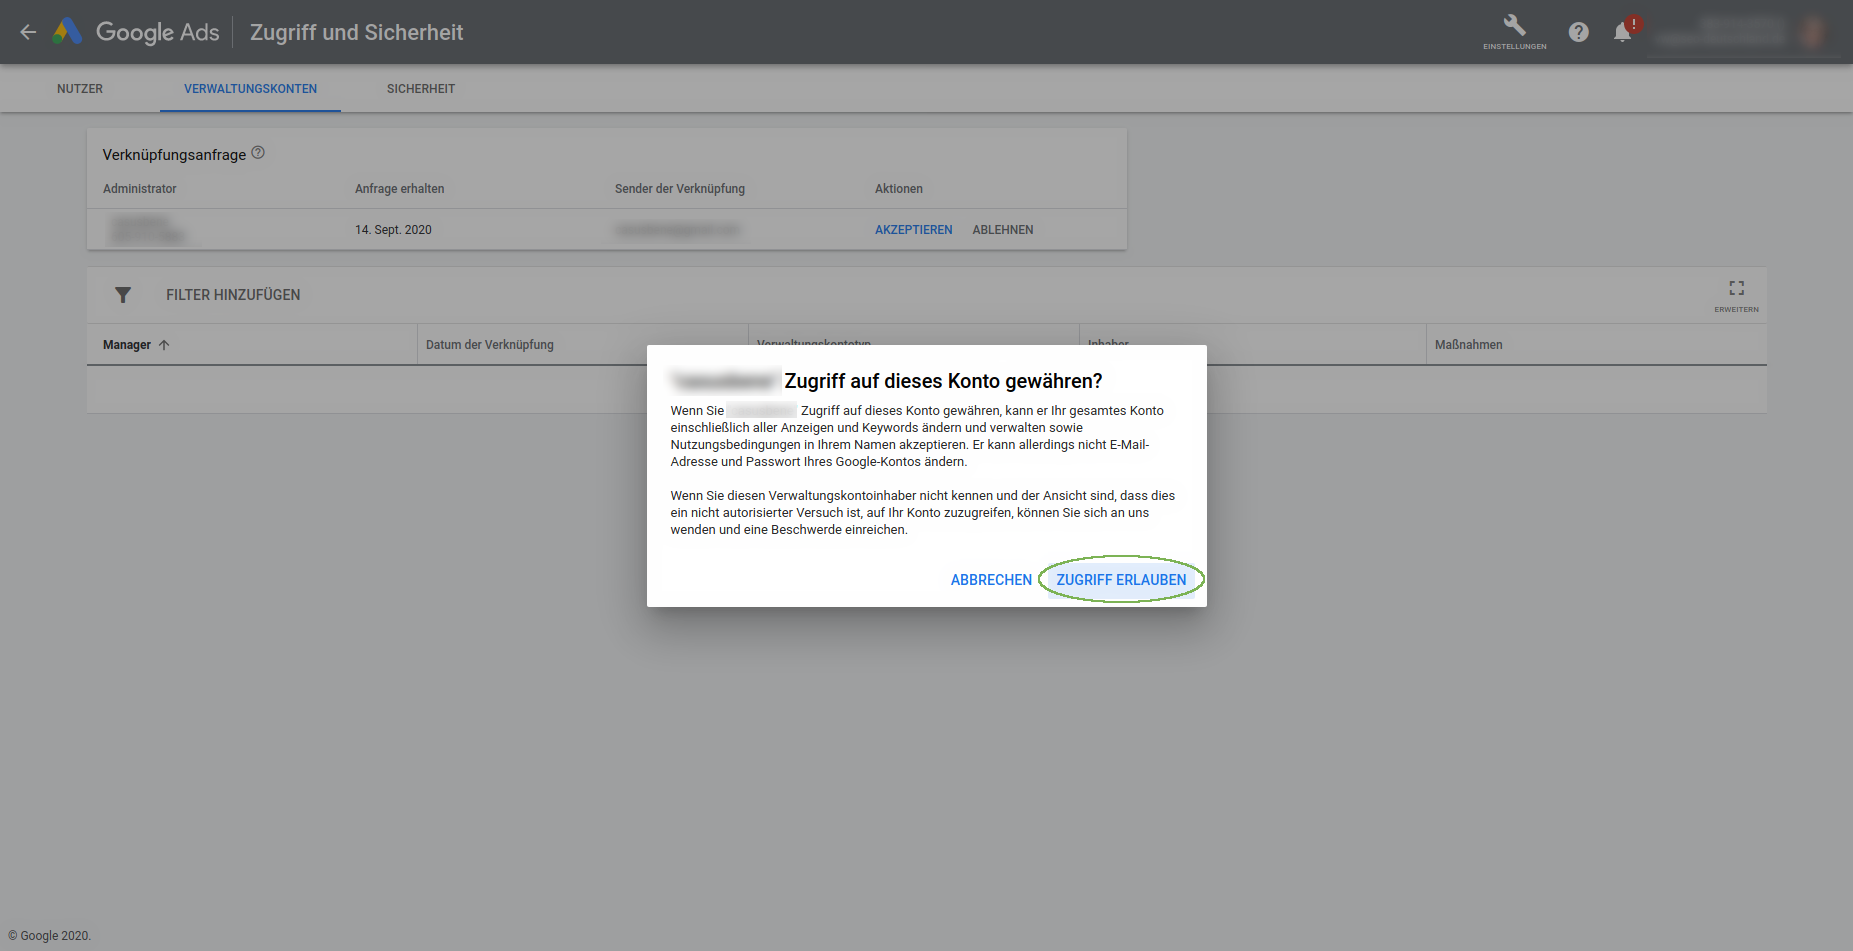Screen dimensions: 1853x951
Task: Open the help question mark icon
Action: (1578, 32)
